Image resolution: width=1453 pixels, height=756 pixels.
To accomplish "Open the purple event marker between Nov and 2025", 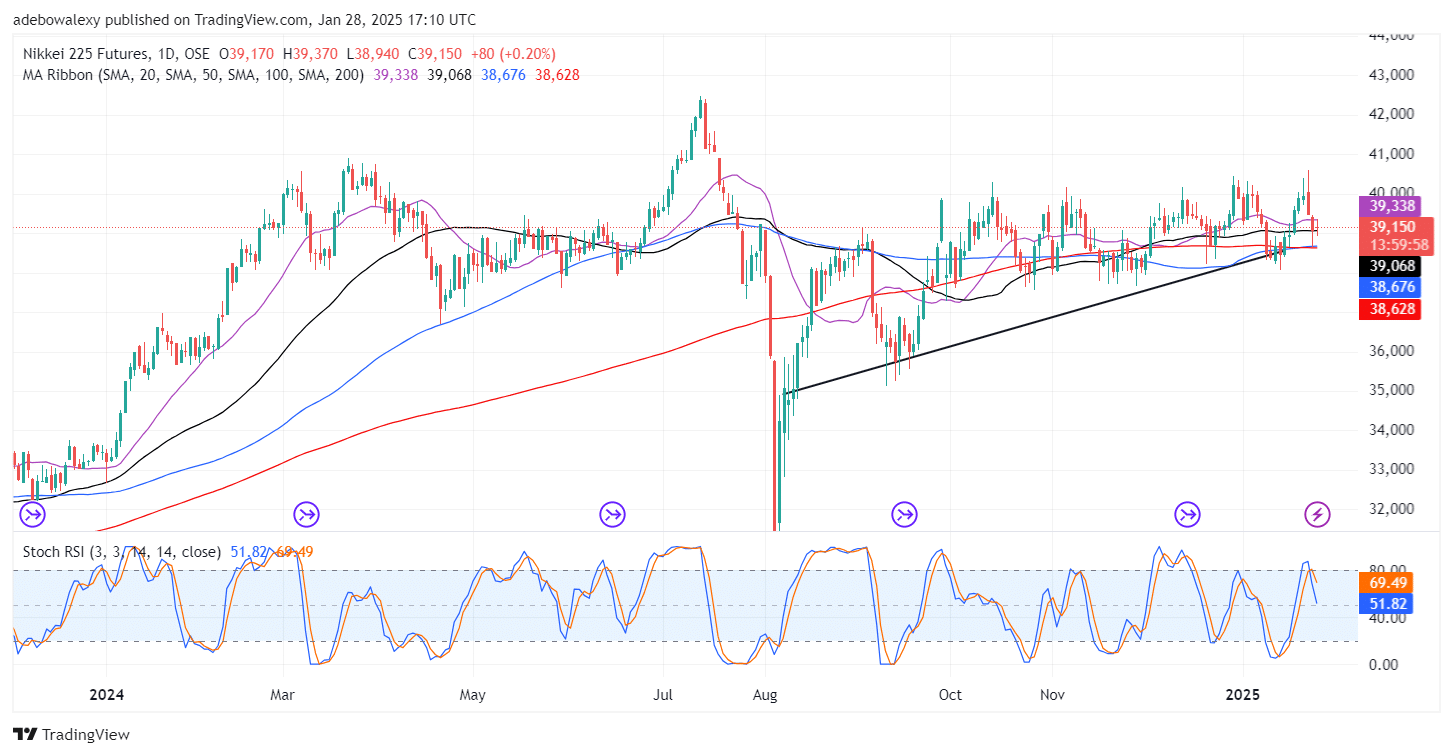I will click(x=1187, y=515).
